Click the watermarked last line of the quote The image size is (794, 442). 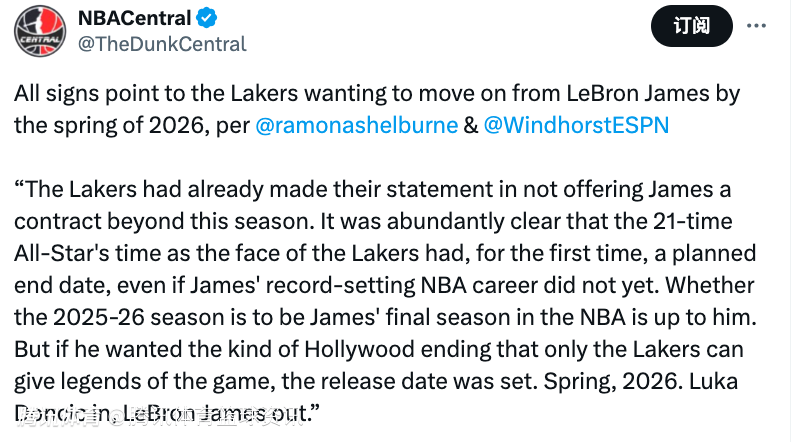(x=167, y=414)
